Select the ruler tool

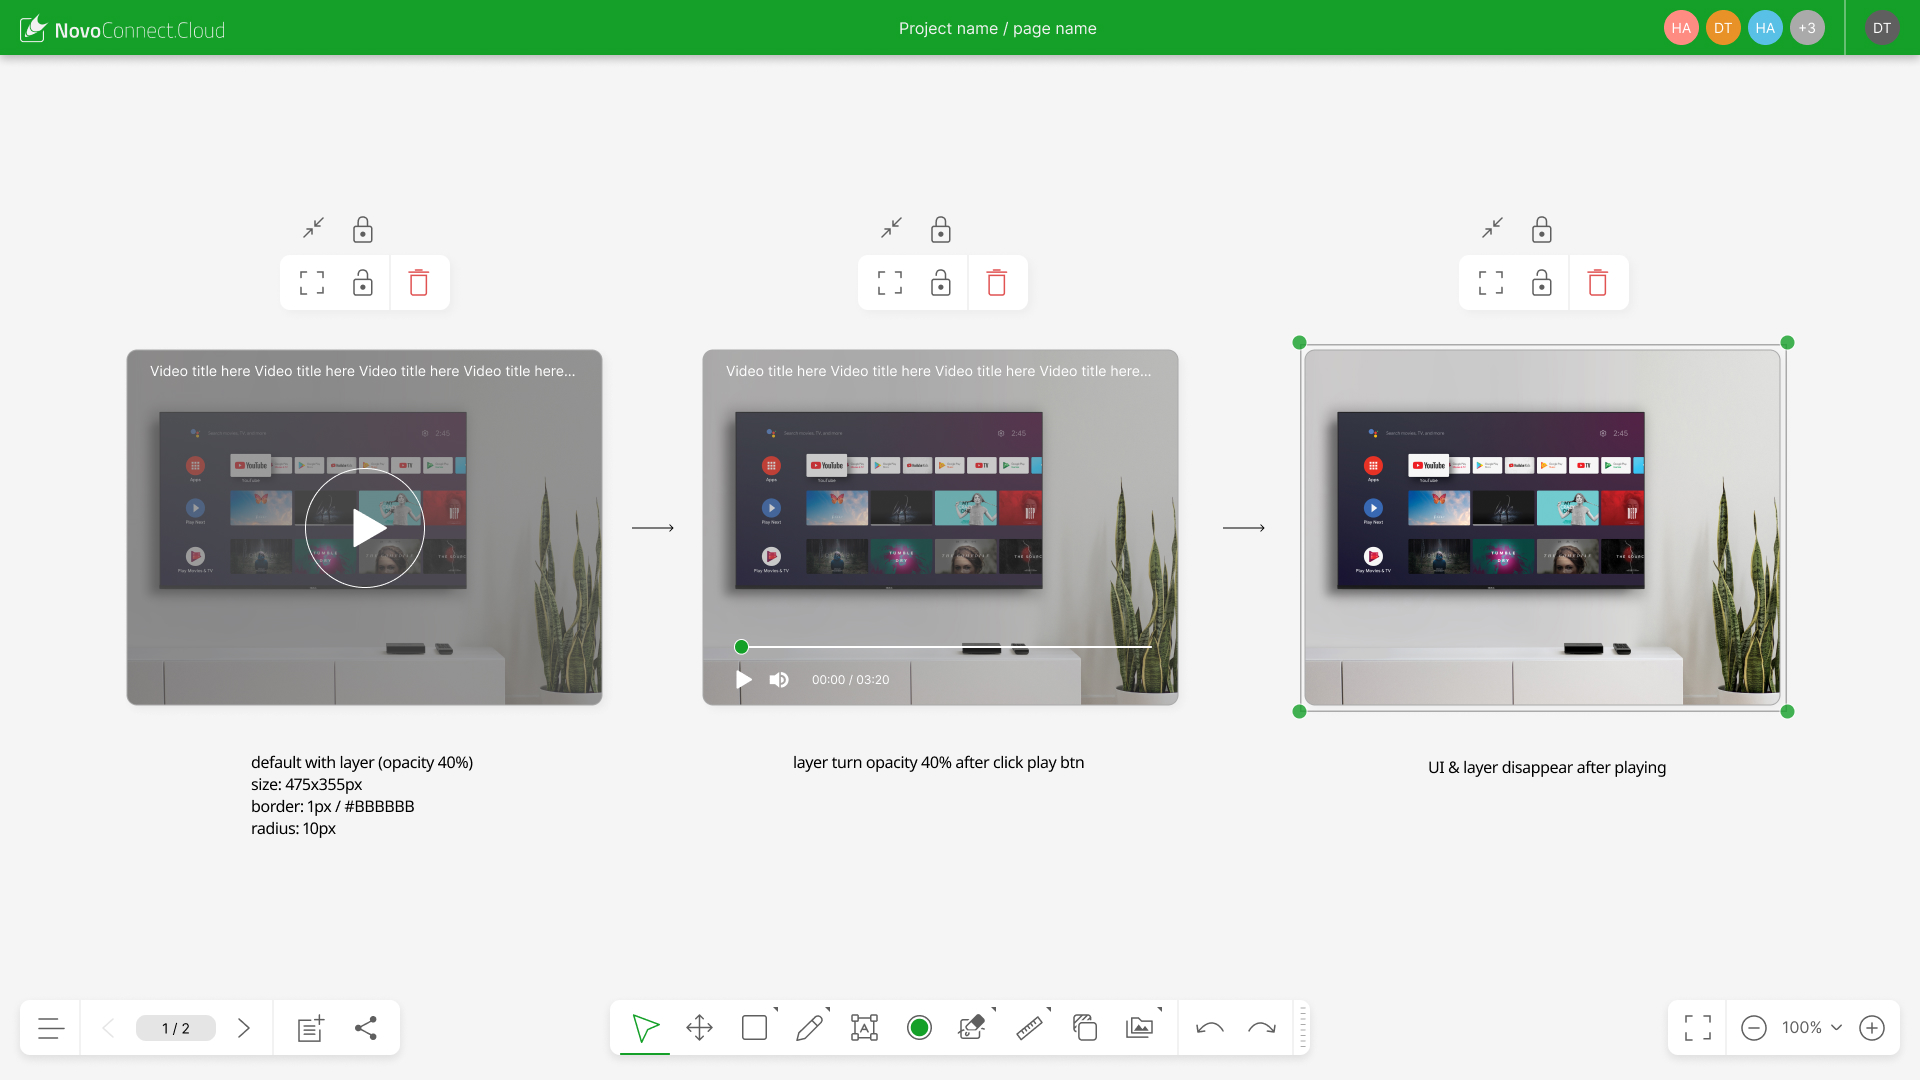tap(1029, 1028)
